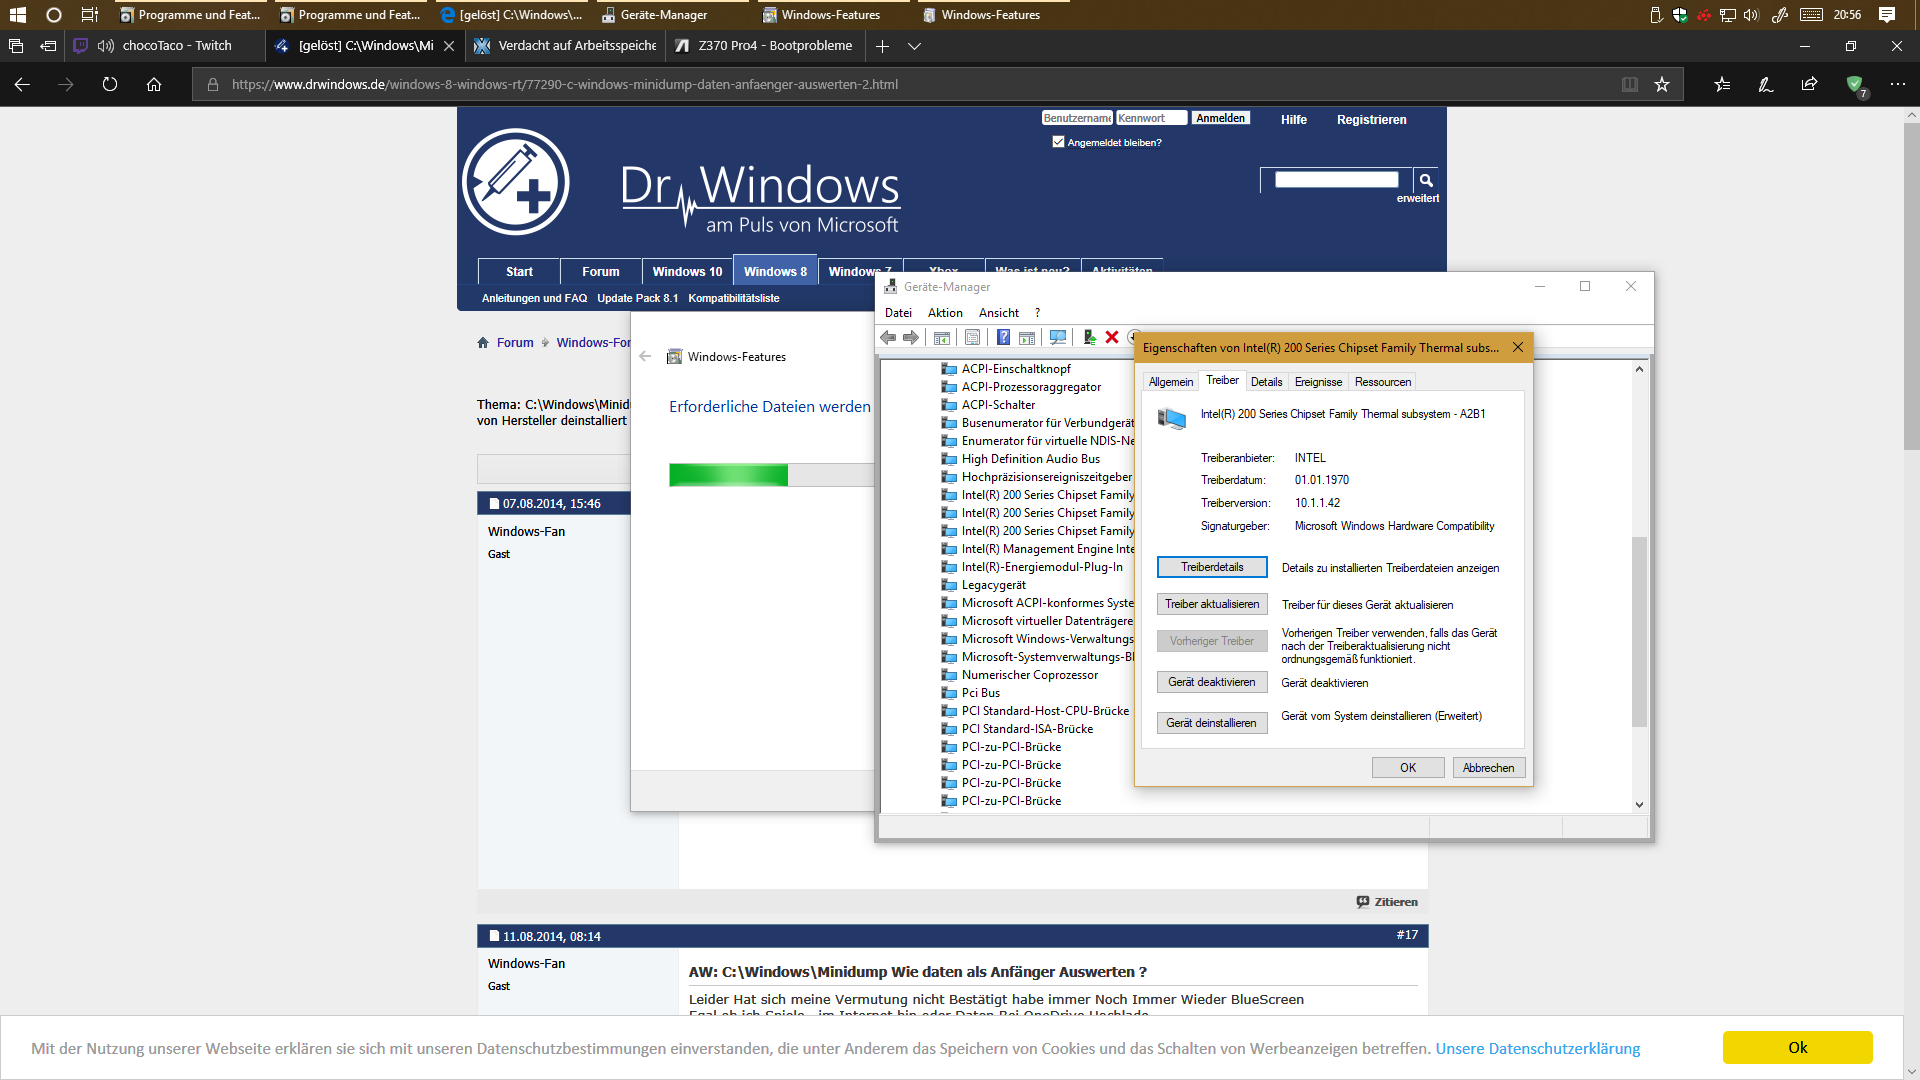
Task: Switch to the Allgemein tab
Action: coord(1171,382)
